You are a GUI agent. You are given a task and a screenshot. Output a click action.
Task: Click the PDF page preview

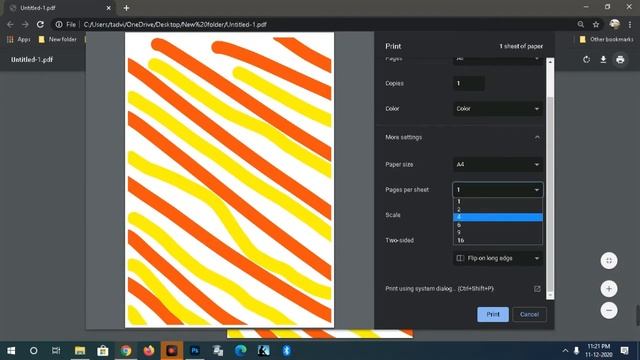click(x=229, y=180)
